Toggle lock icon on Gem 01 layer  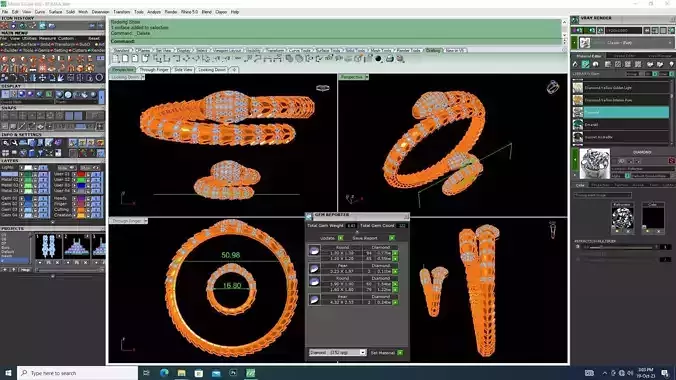36,198
